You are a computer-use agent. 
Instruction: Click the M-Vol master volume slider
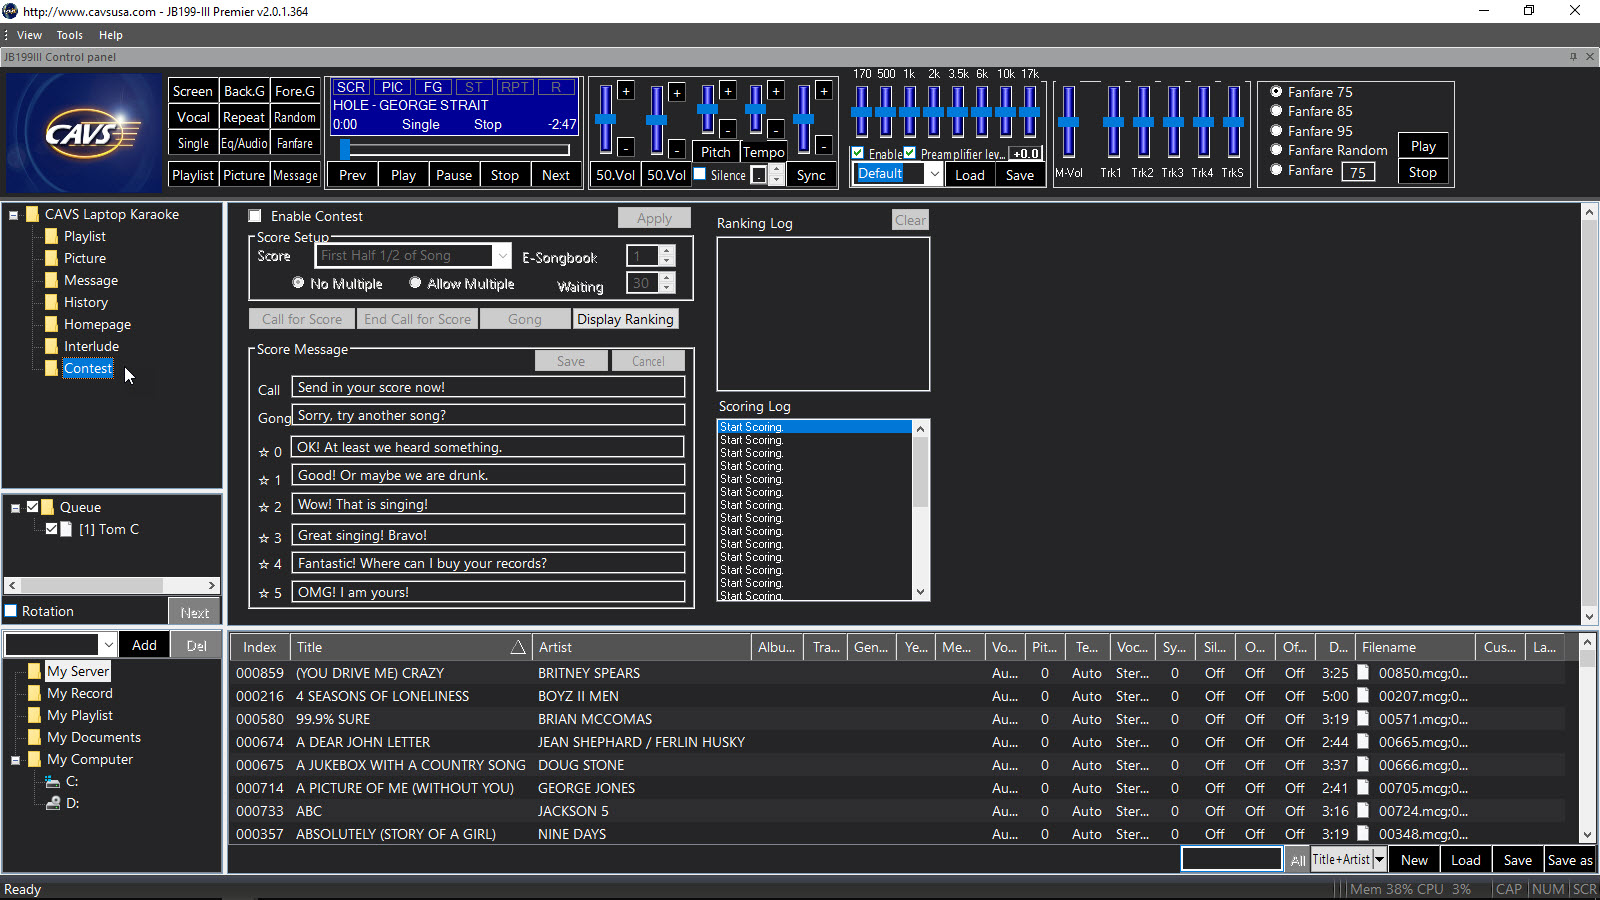click(x=1069, y=122)
